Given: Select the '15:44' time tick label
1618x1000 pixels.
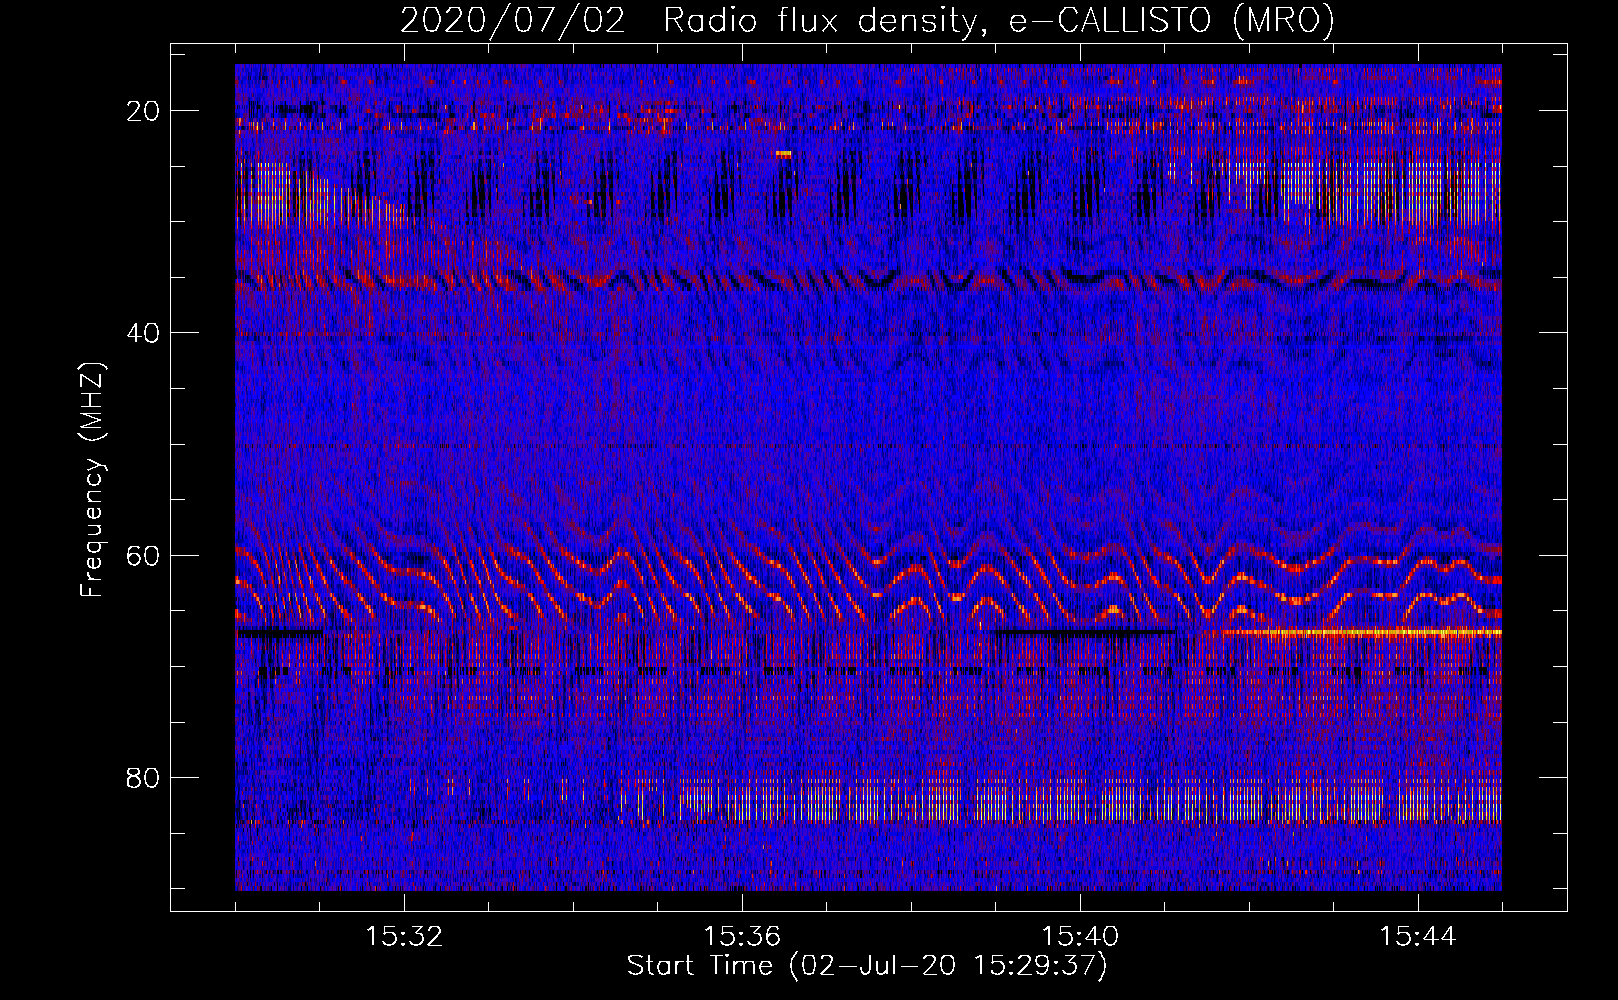Looking at the screenshot, I should point(1418,937).
